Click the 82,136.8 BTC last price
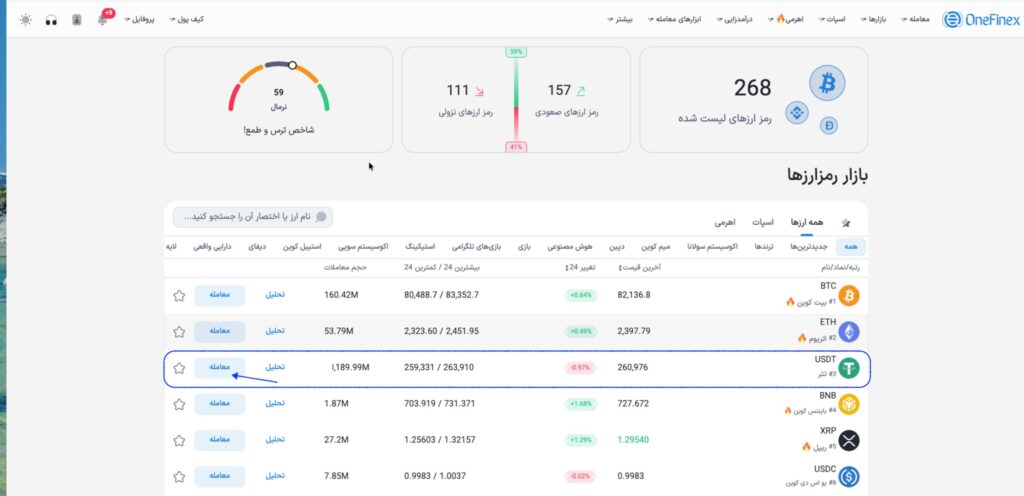 coord(634,295)
